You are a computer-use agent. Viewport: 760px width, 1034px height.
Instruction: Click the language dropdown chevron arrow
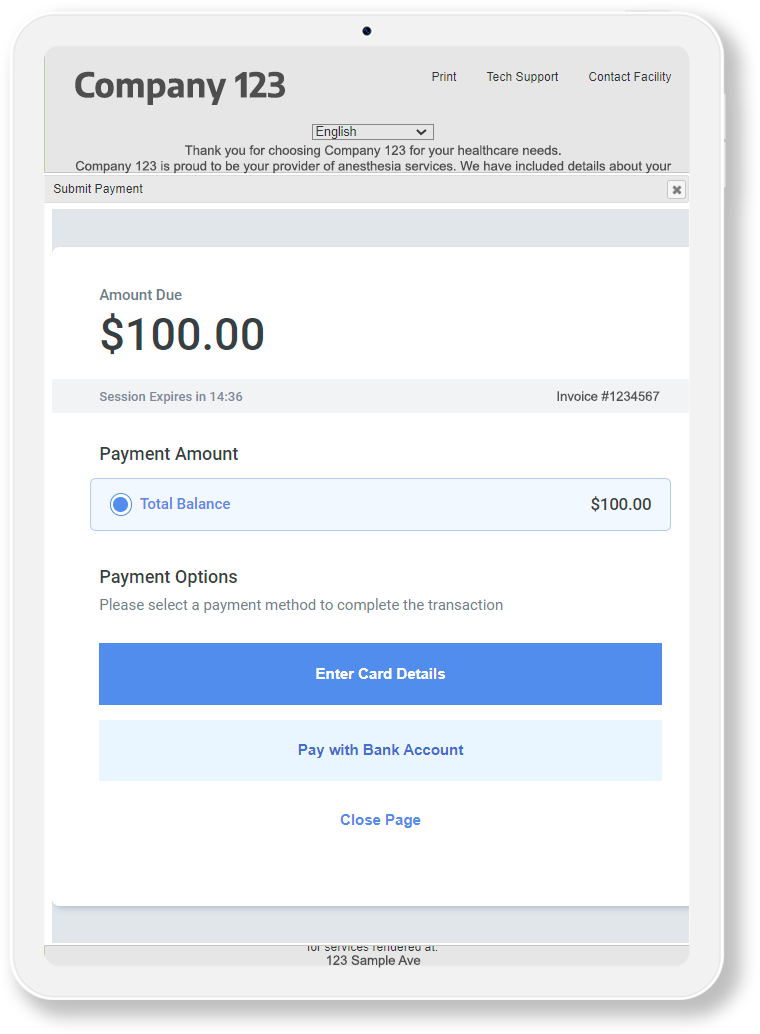[421, 132]
